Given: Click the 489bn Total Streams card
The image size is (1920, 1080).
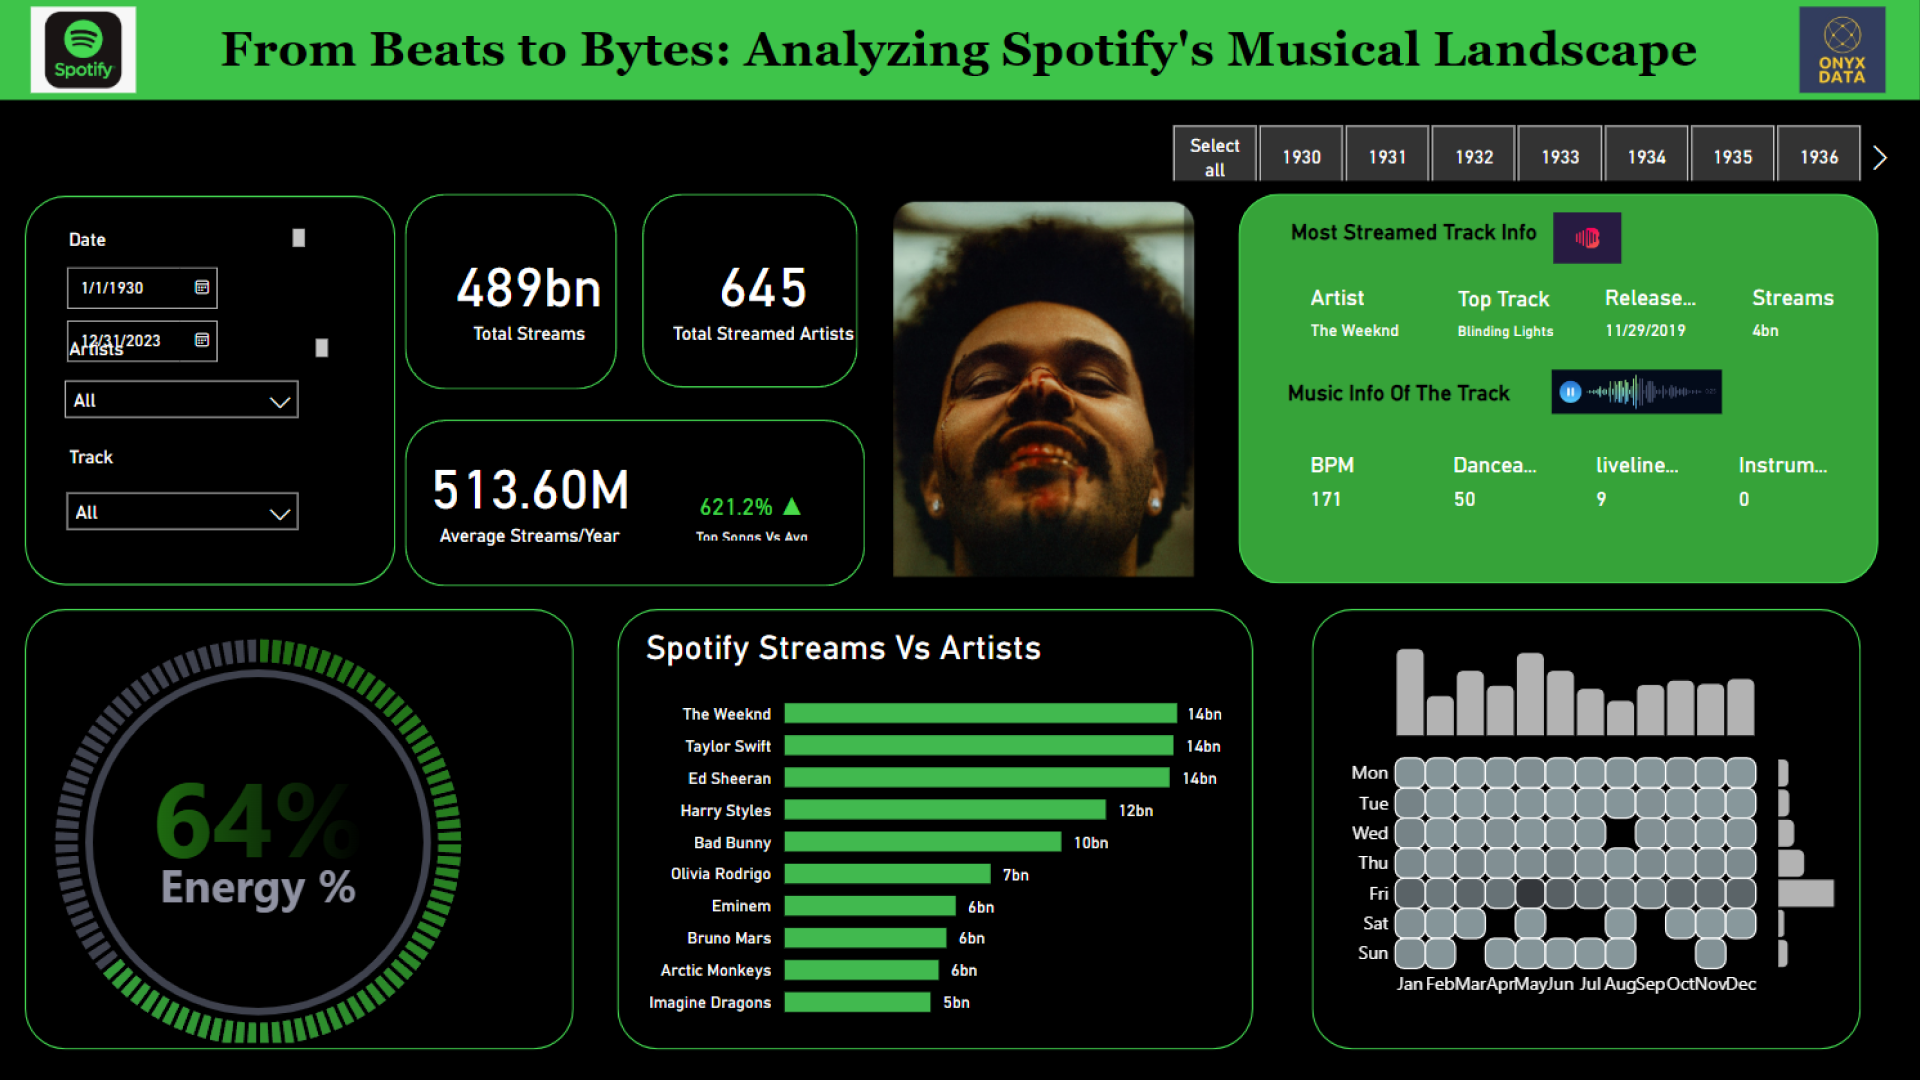Looking at the screenshot, I should pyautogui.click(x=511, y=291).
